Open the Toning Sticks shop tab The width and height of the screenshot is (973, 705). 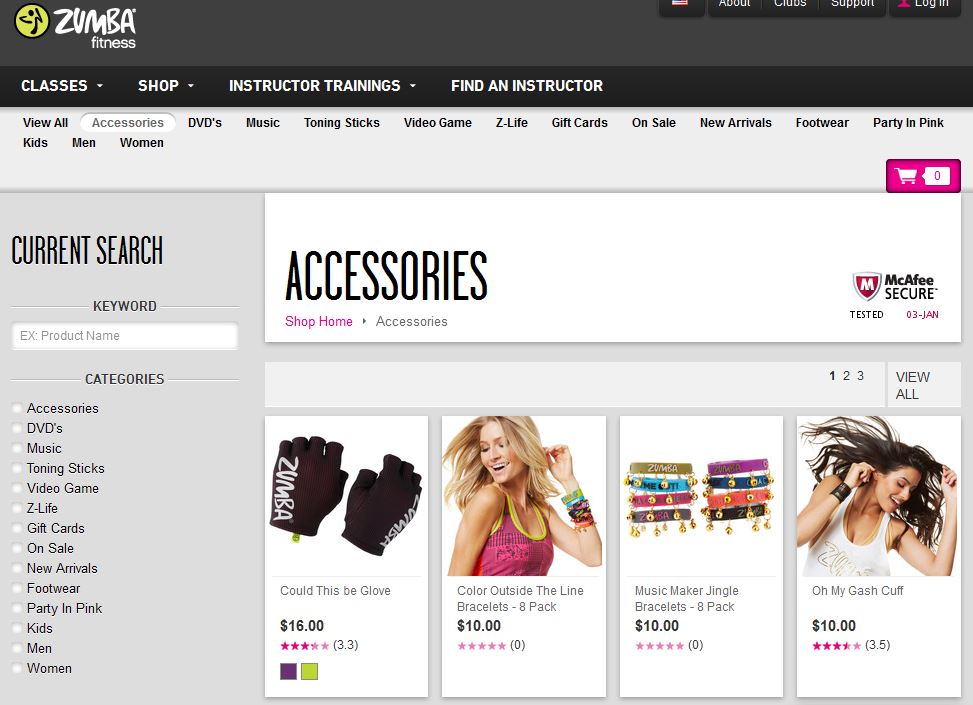click(341, 123)
